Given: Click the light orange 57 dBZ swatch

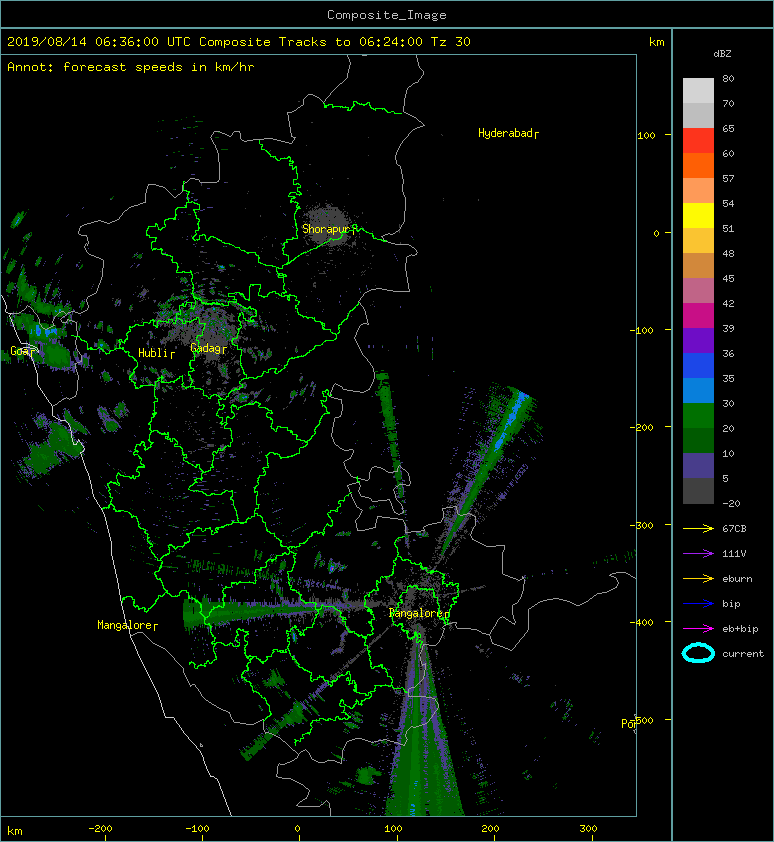Looking at the screenshot, I should (x=698, y=190).
